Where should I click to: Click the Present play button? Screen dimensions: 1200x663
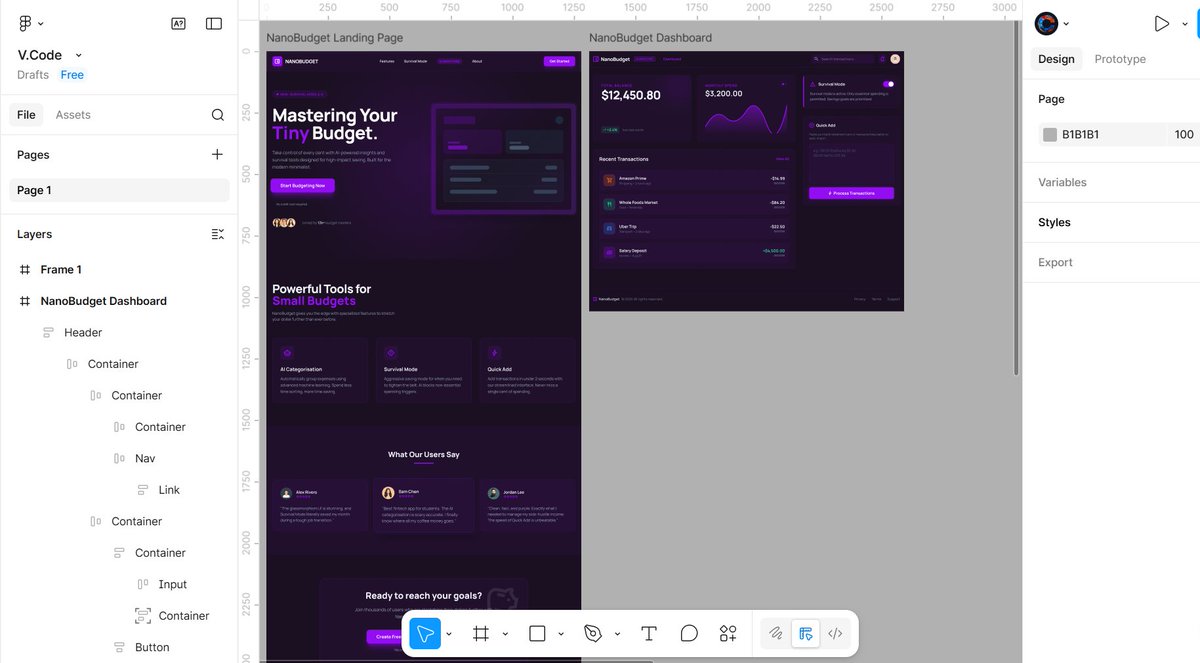1161,23
